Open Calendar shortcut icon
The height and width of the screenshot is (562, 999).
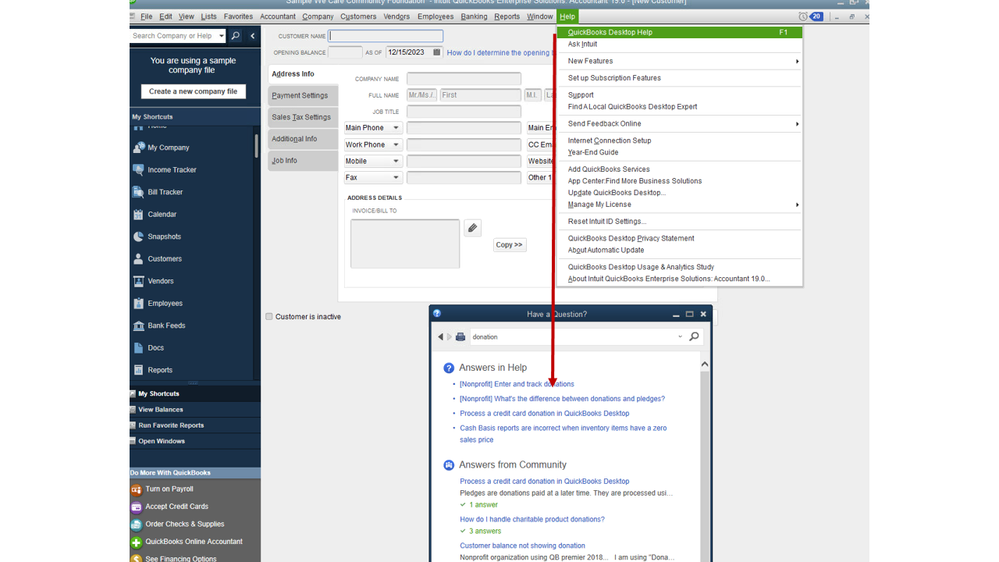[138, 214]
